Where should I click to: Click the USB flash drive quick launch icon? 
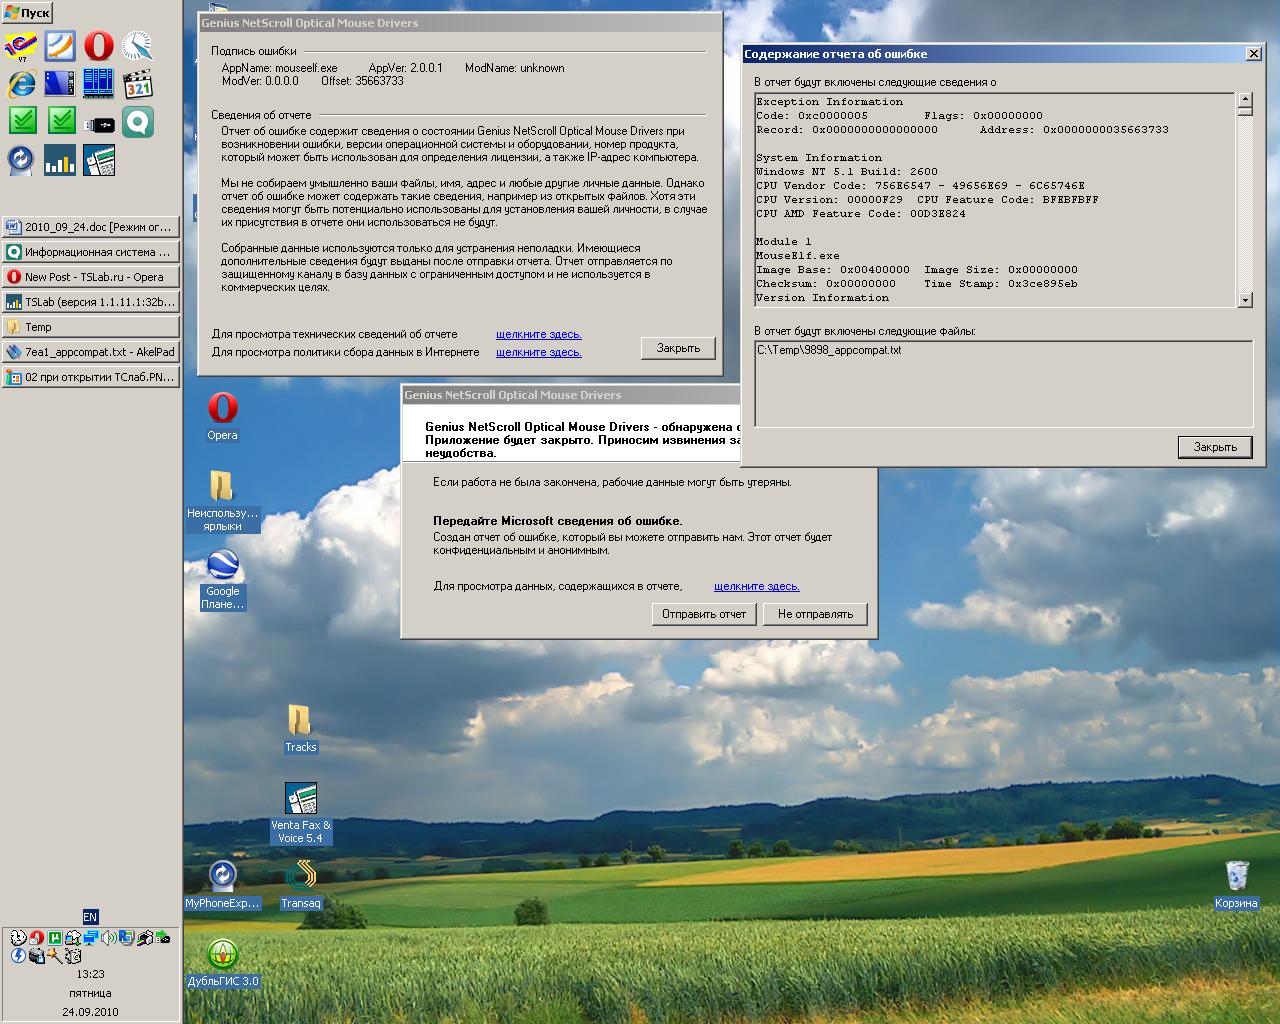click(x=99, y=123)
